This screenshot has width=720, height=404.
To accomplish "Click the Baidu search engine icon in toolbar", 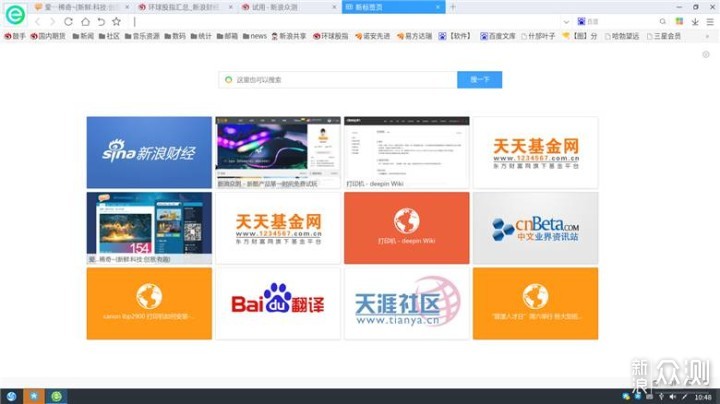I will 581,22.
